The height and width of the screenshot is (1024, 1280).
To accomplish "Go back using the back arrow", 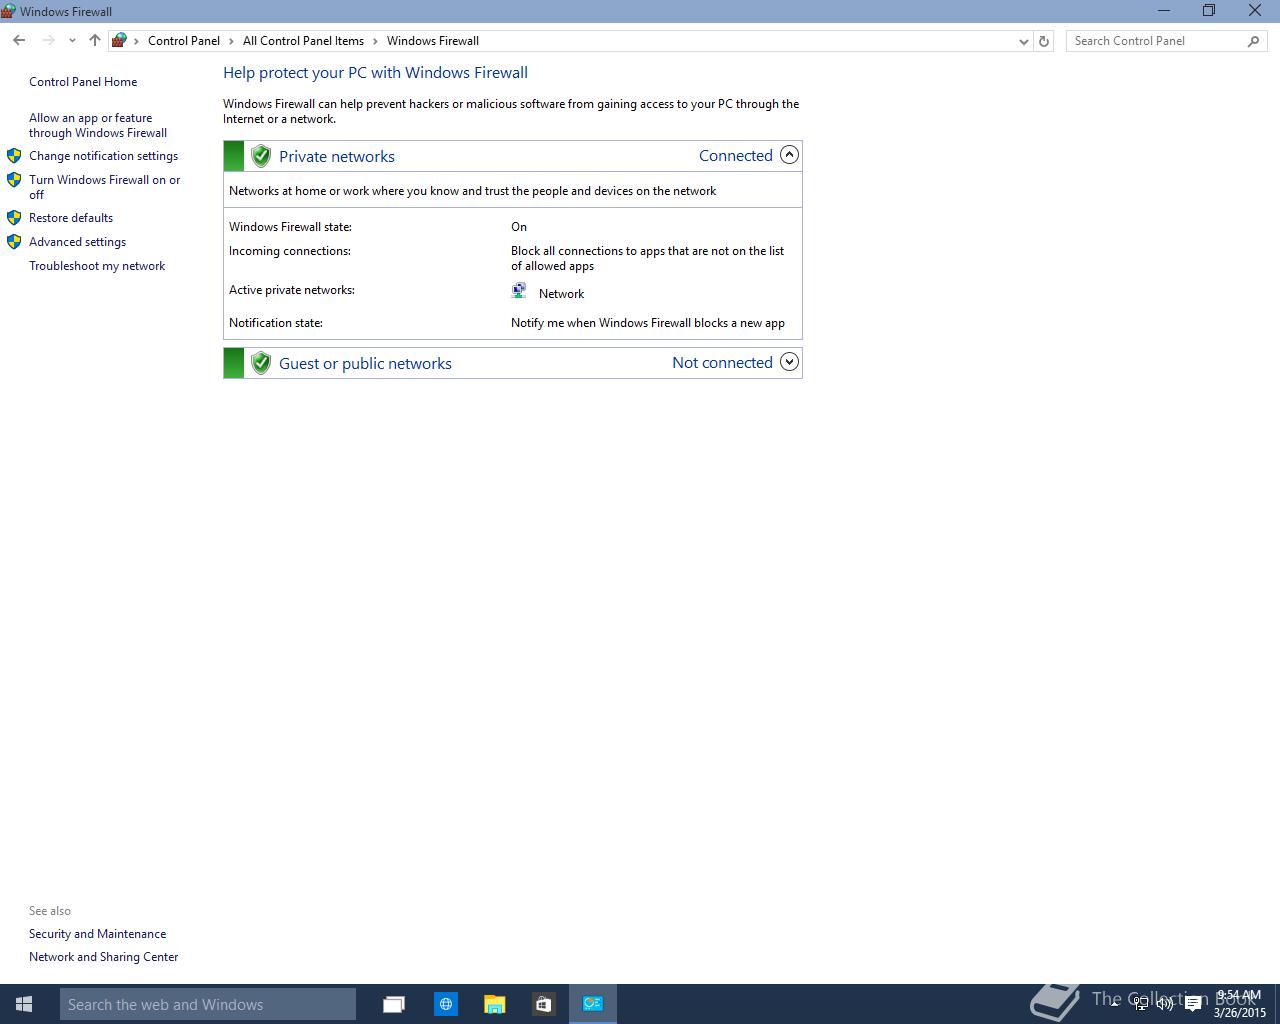I will coord(19,41).
